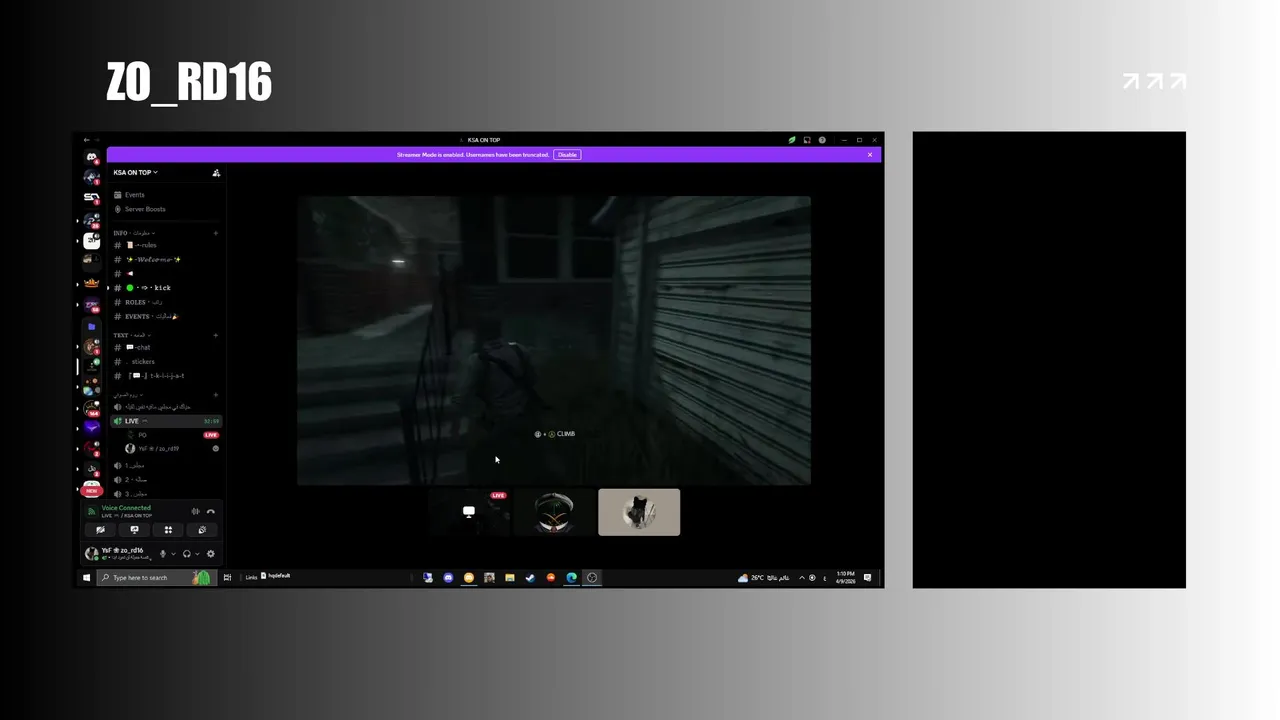Click the Discord Inbox icon in title bar
The height and width of the screenshot is (720, 1280).
pyautogui.click(x=807, y=140)
